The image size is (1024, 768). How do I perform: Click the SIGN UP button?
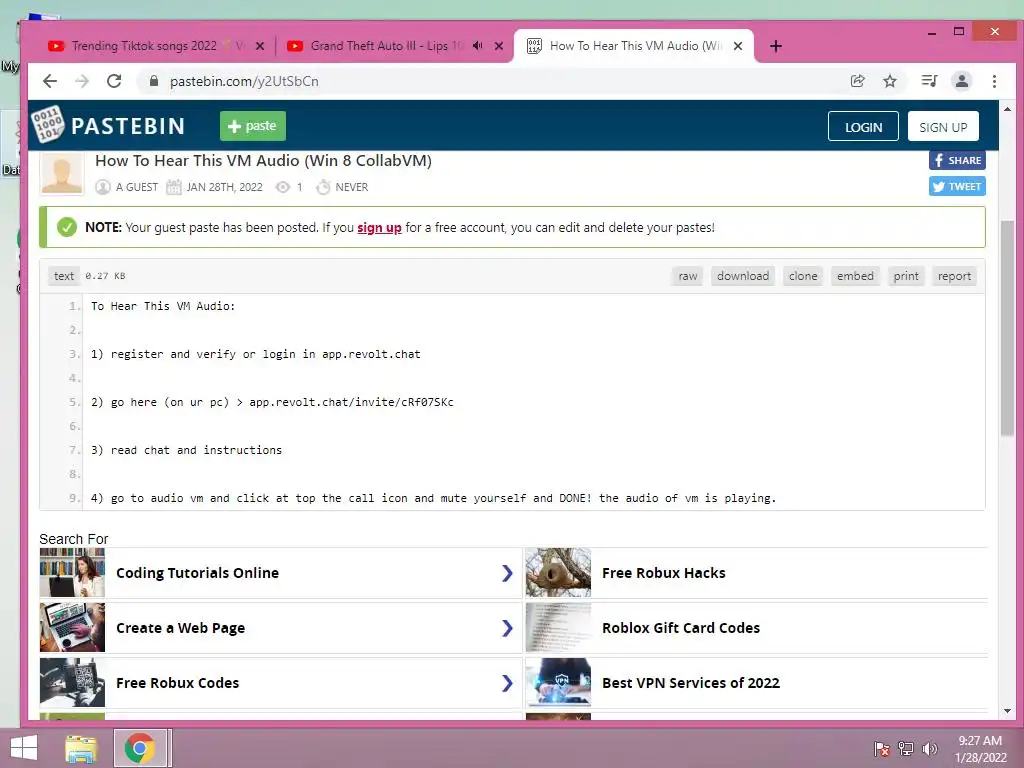pos(943,127)
